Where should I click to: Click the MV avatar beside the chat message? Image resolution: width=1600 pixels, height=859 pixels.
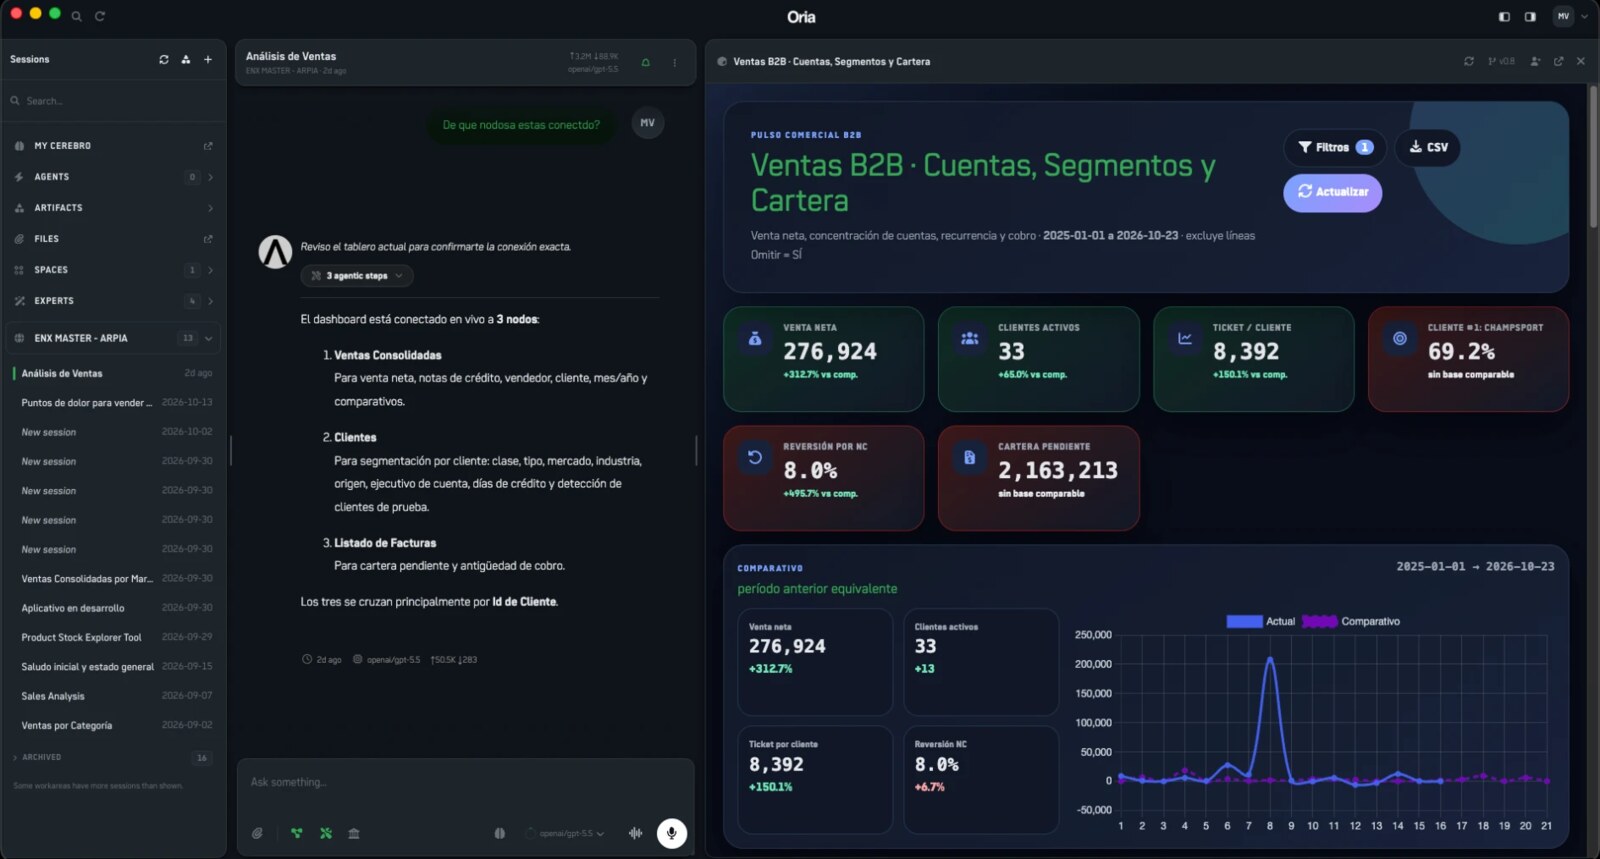pos(648,123)
